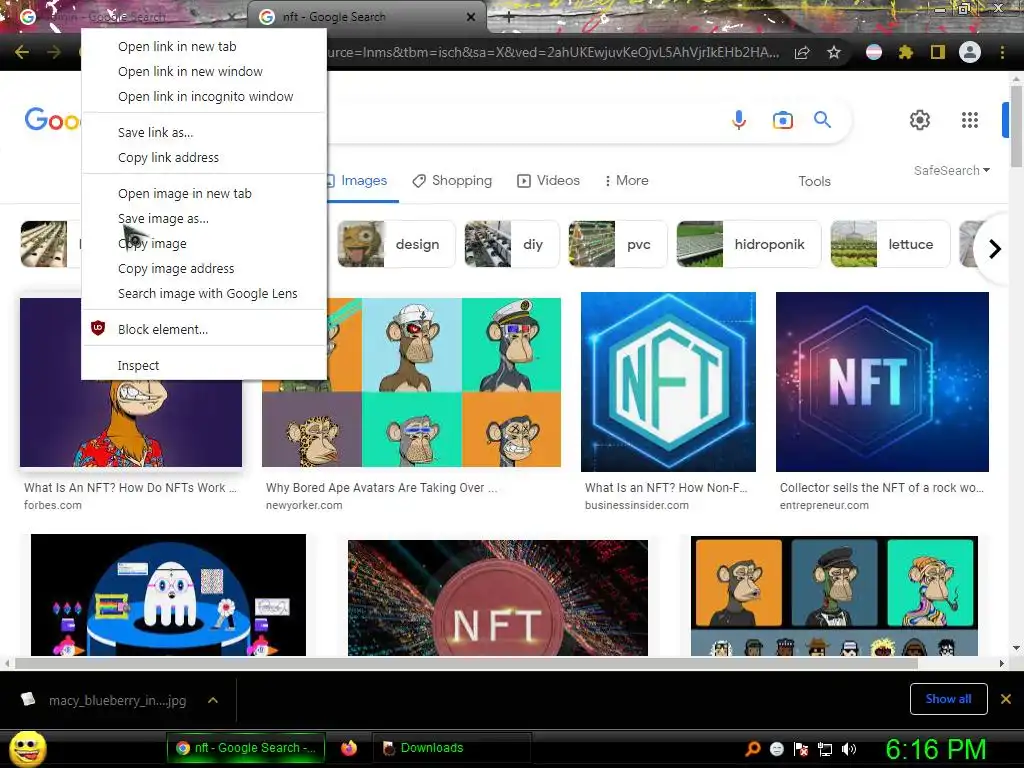This screenshot has height=768, width=1024.
Task: Choose Inspect from context menu
Action: 204,365
